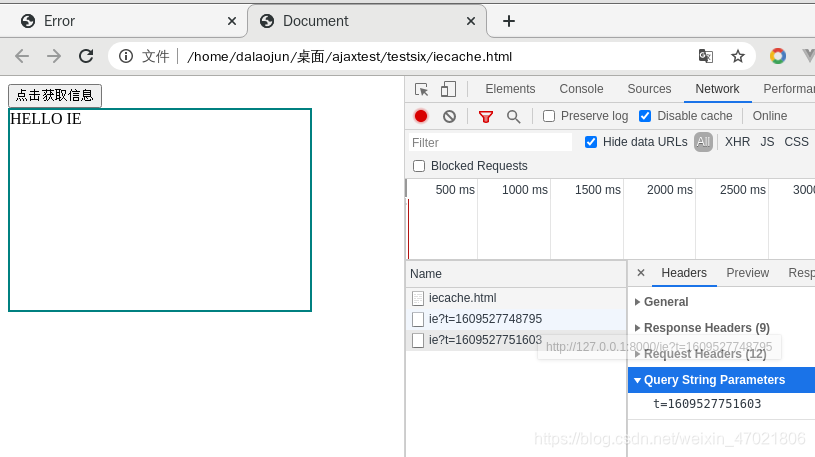Toggle the network filter funnel icon
The width and height of the screenshot is (815, 457).
coord(485,116)
